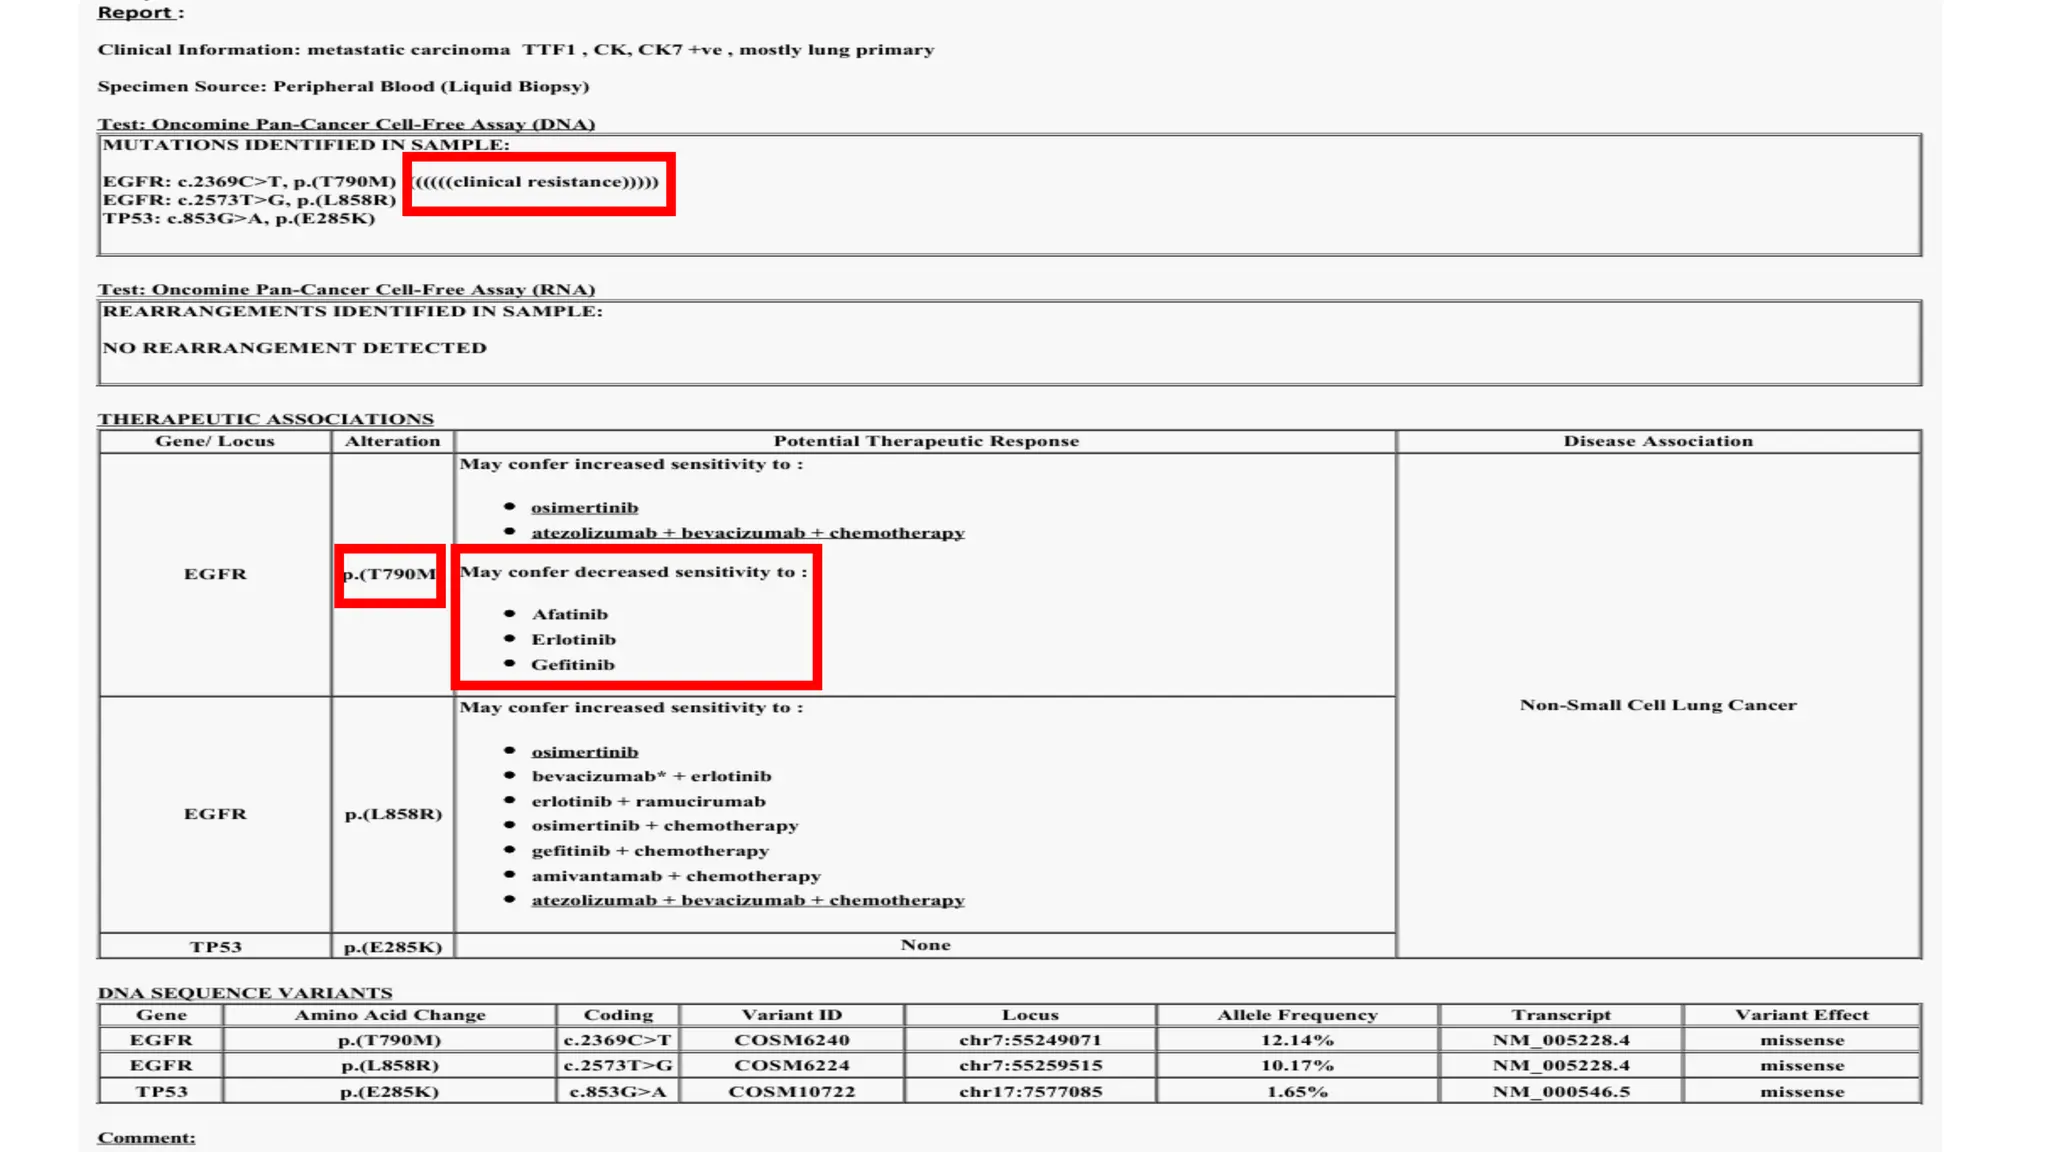Click Gefitinib in decreased sensitivity list
This screenshot has width=2048, height=1152.
click(x=572, y=665)
